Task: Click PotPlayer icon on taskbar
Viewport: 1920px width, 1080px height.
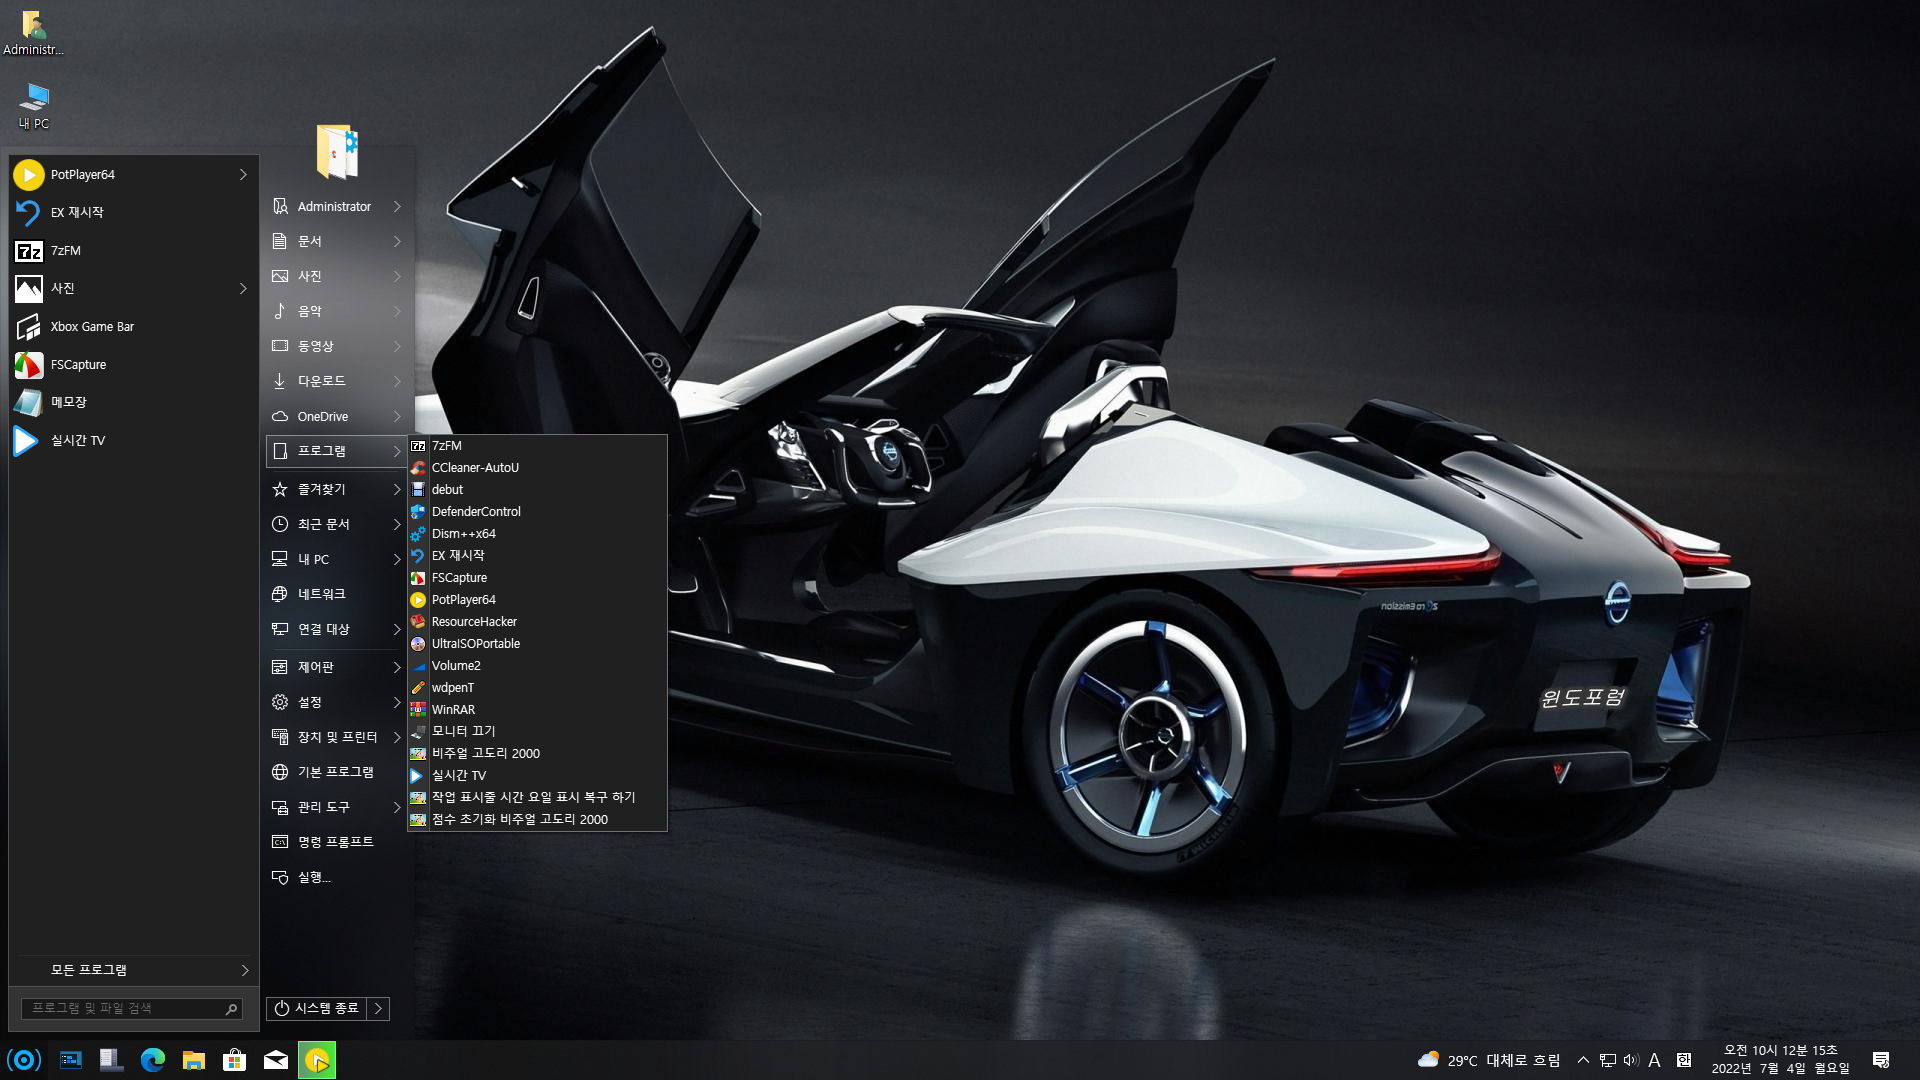Action: [317, 1060]
